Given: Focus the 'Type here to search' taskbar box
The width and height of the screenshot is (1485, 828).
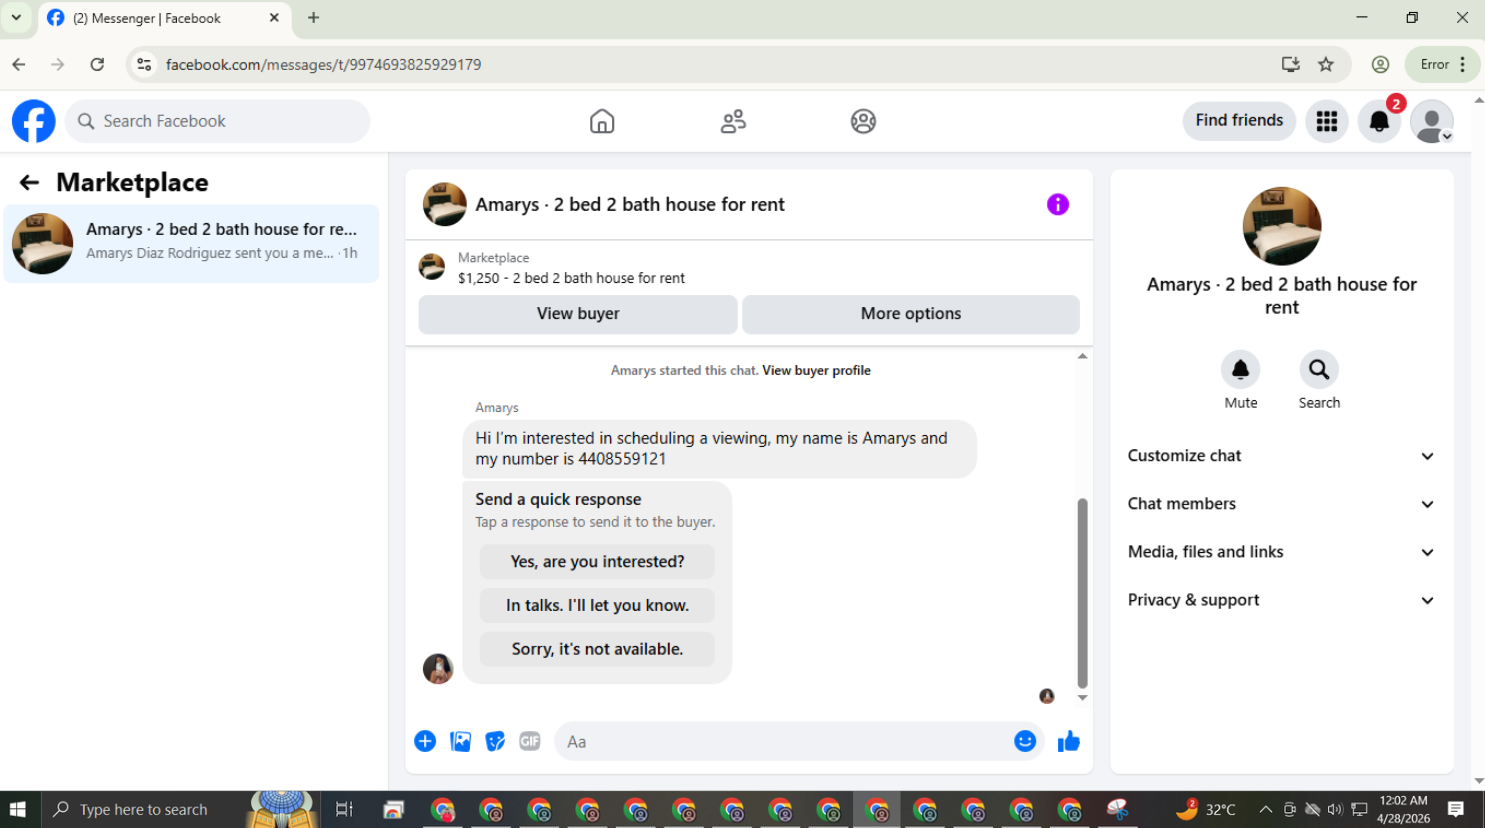Looking at the screenshot, I should point(142,809).
